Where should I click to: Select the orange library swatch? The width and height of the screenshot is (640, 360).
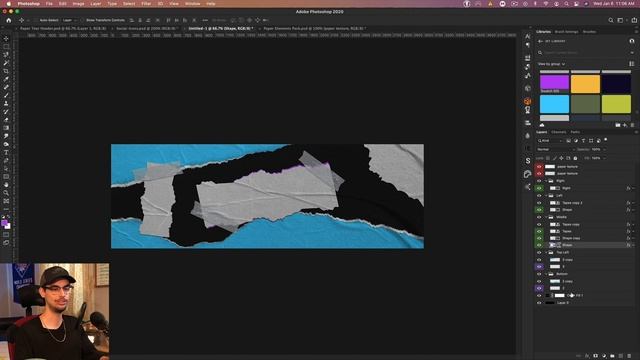pos(585,84)
